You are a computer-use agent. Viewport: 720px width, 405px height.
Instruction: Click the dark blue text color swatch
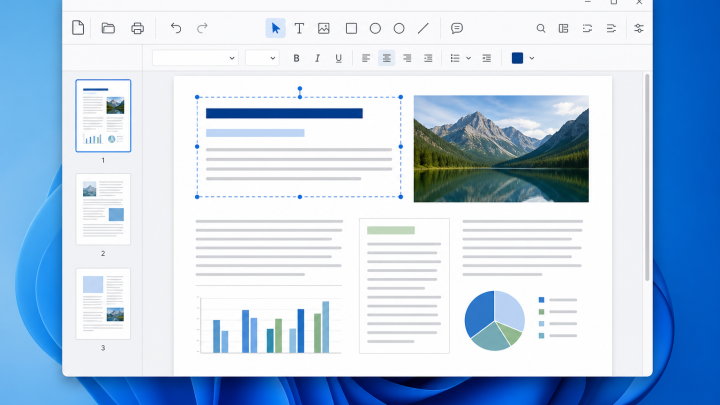pos(518,58)
